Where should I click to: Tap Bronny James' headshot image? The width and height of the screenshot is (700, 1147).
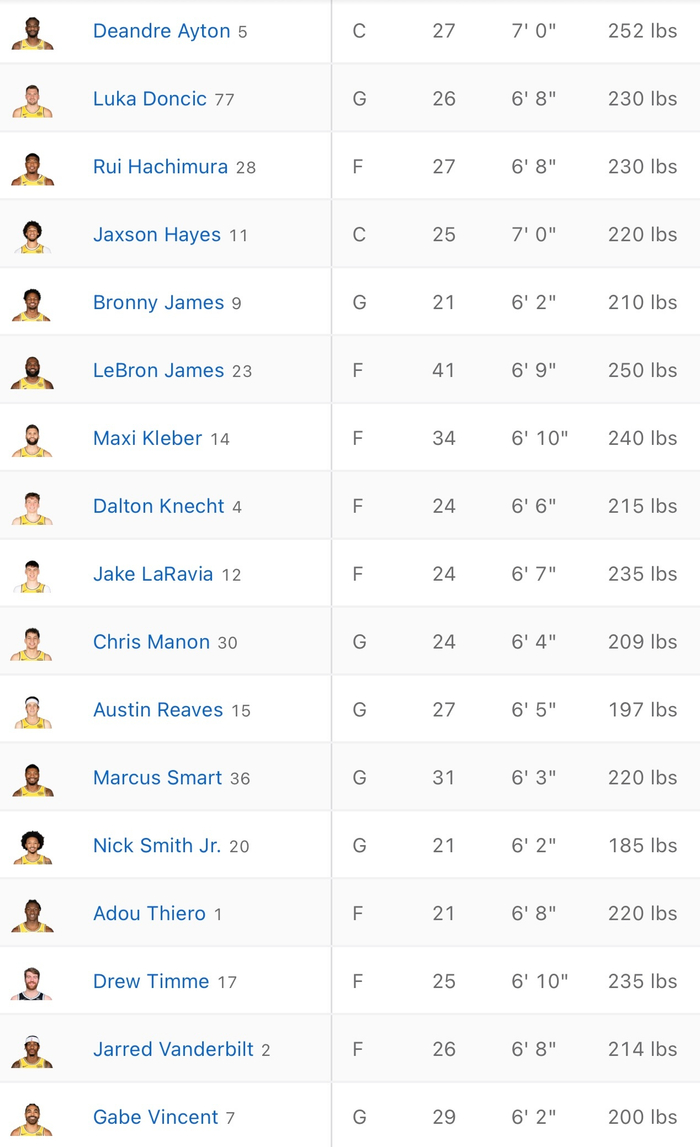pyautogui.click(x=32, y=303)
